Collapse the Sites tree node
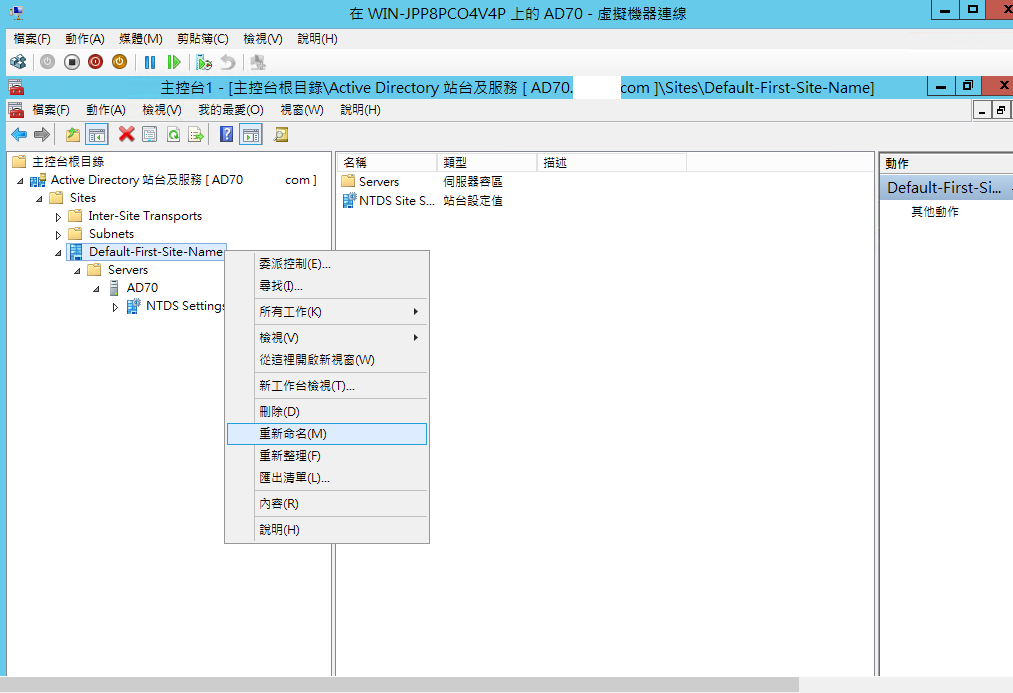This screenshot has width=1013, height=693. point(39,199)
